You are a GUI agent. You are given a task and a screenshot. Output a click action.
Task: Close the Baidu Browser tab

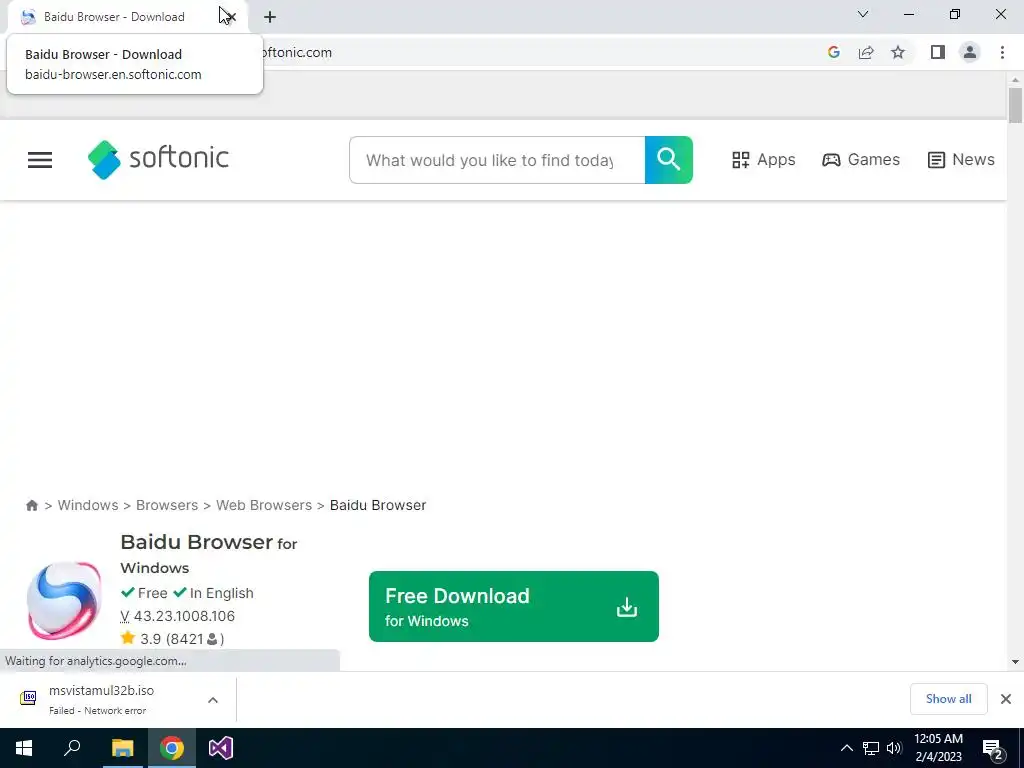[x=230, y=17]
